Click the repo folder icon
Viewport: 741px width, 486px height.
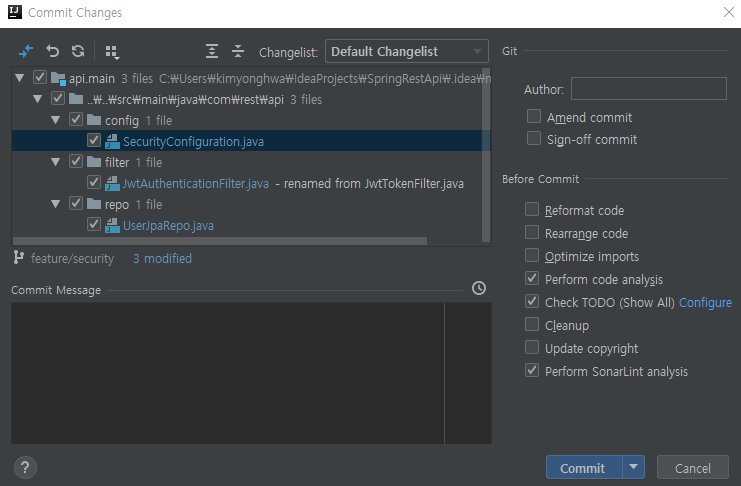point(94,204)
